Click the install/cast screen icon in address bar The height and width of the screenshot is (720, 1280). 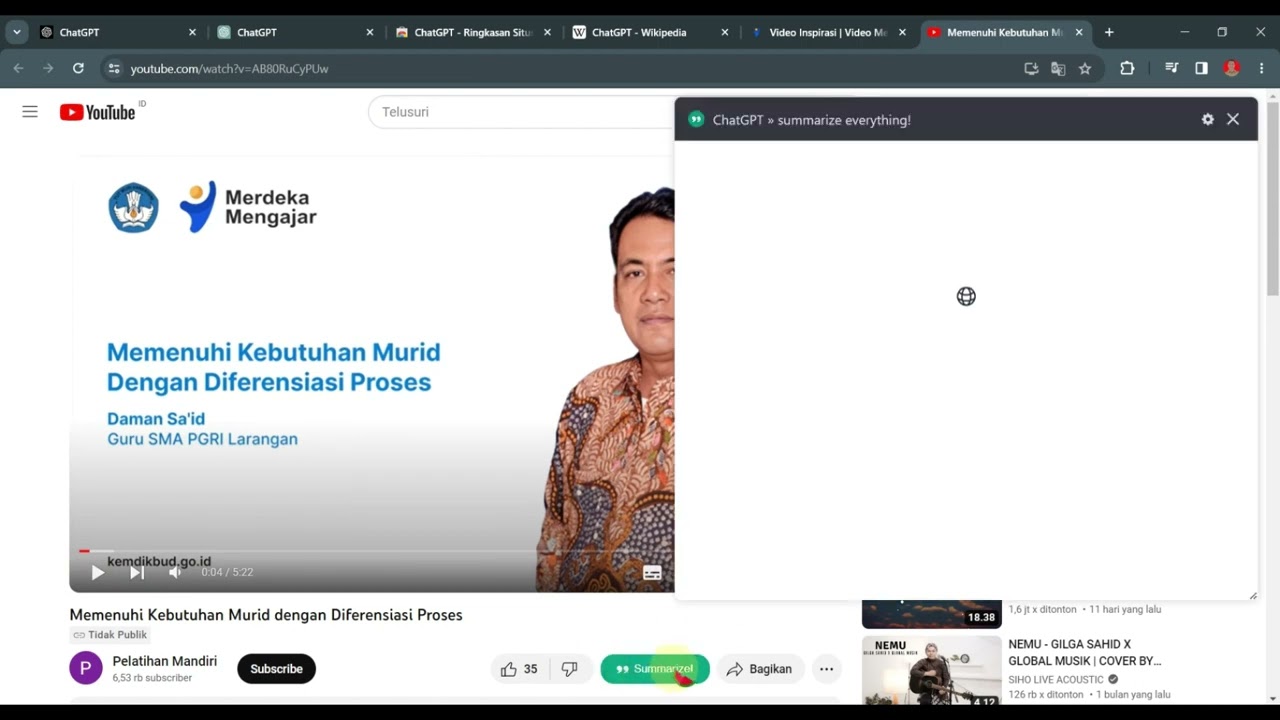[1031, 68]
